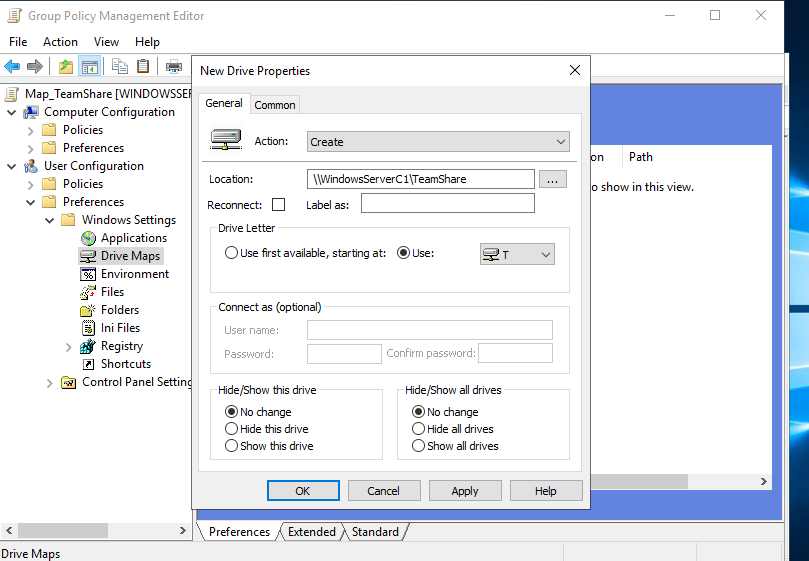Open the Help menu
This screenshot has width=809, height=561.
[148, 42]
